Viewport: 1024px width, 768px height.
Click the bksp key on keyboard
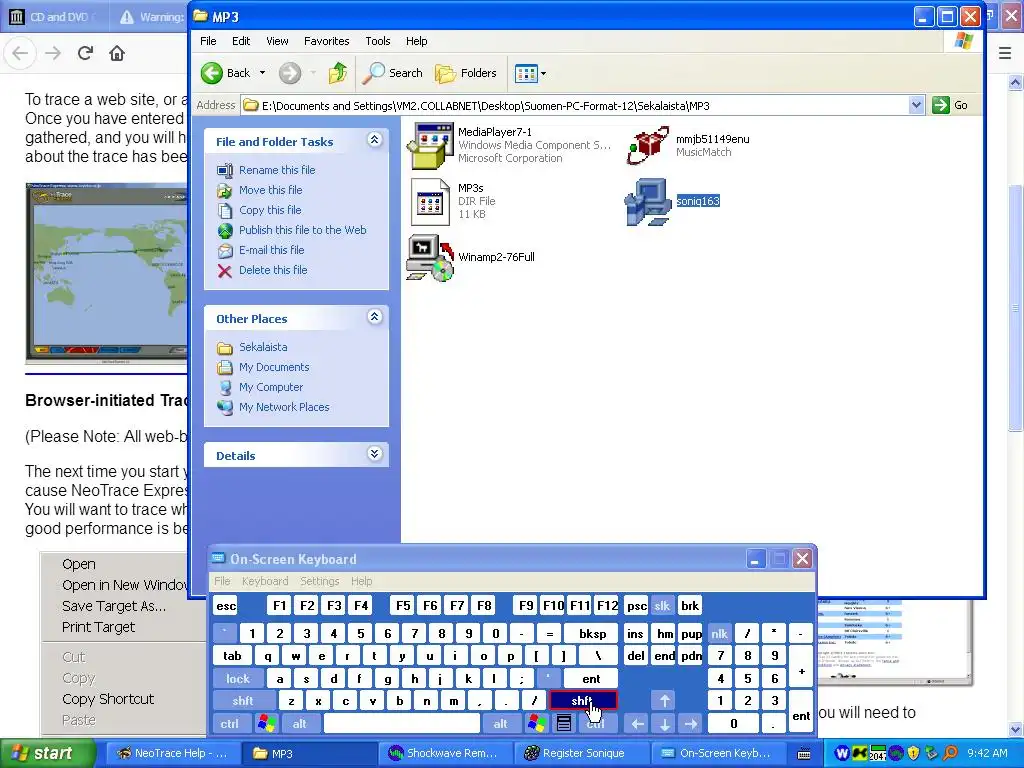592,634
